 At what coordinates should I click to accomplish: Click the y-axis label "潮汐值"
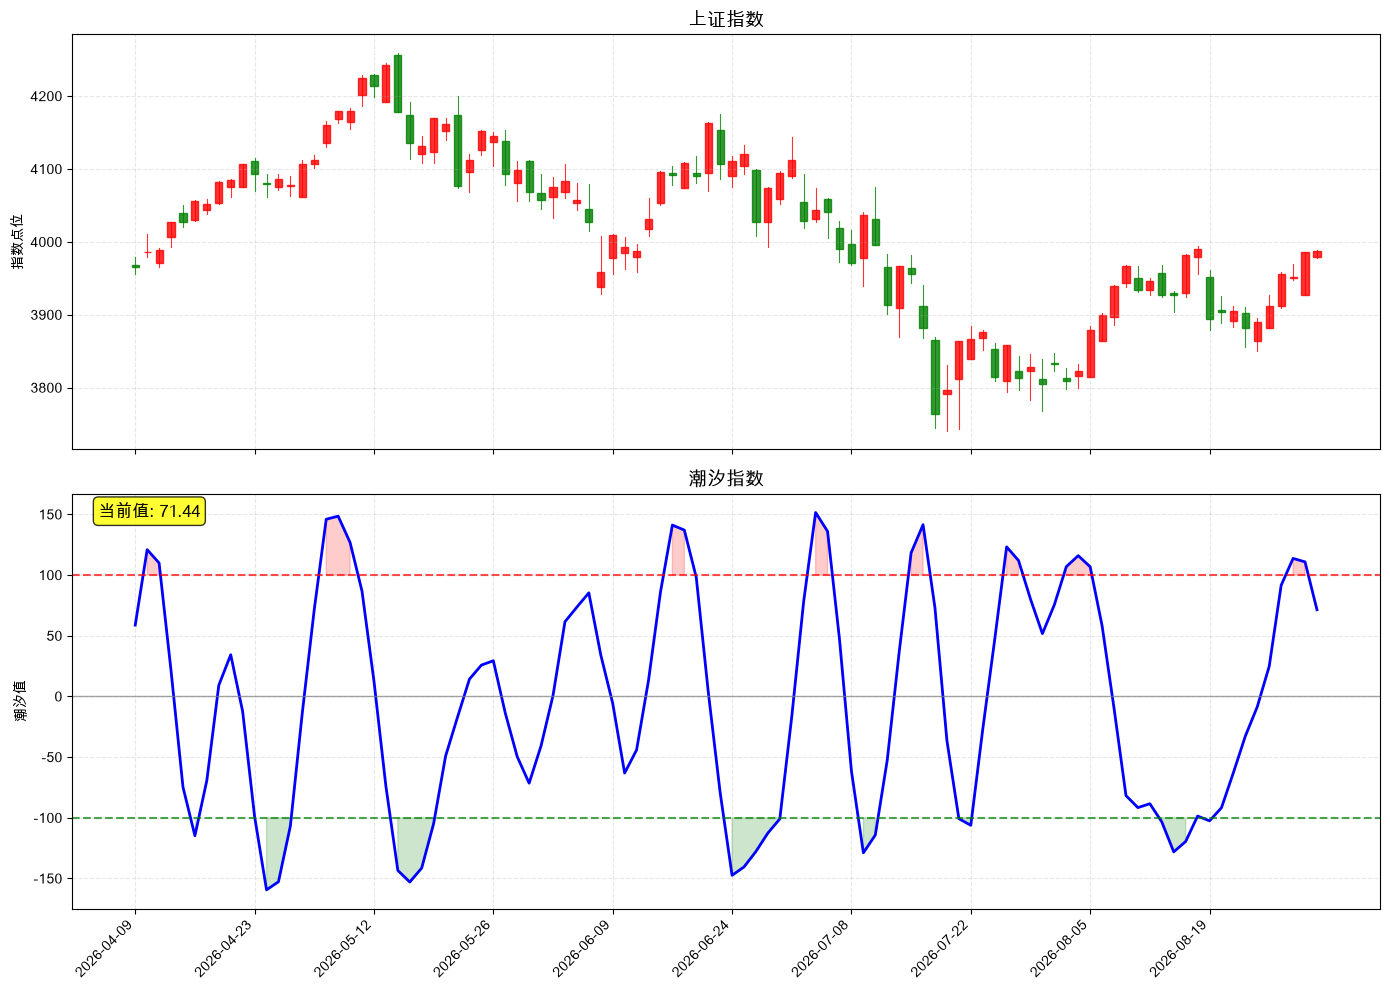[21, 701]
